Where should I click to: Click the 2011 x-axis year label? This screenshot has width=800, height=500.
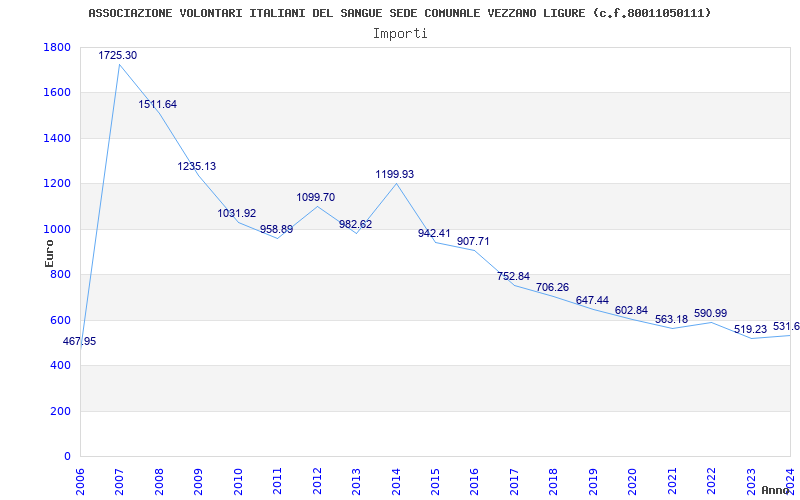click(x=277, y=481)
